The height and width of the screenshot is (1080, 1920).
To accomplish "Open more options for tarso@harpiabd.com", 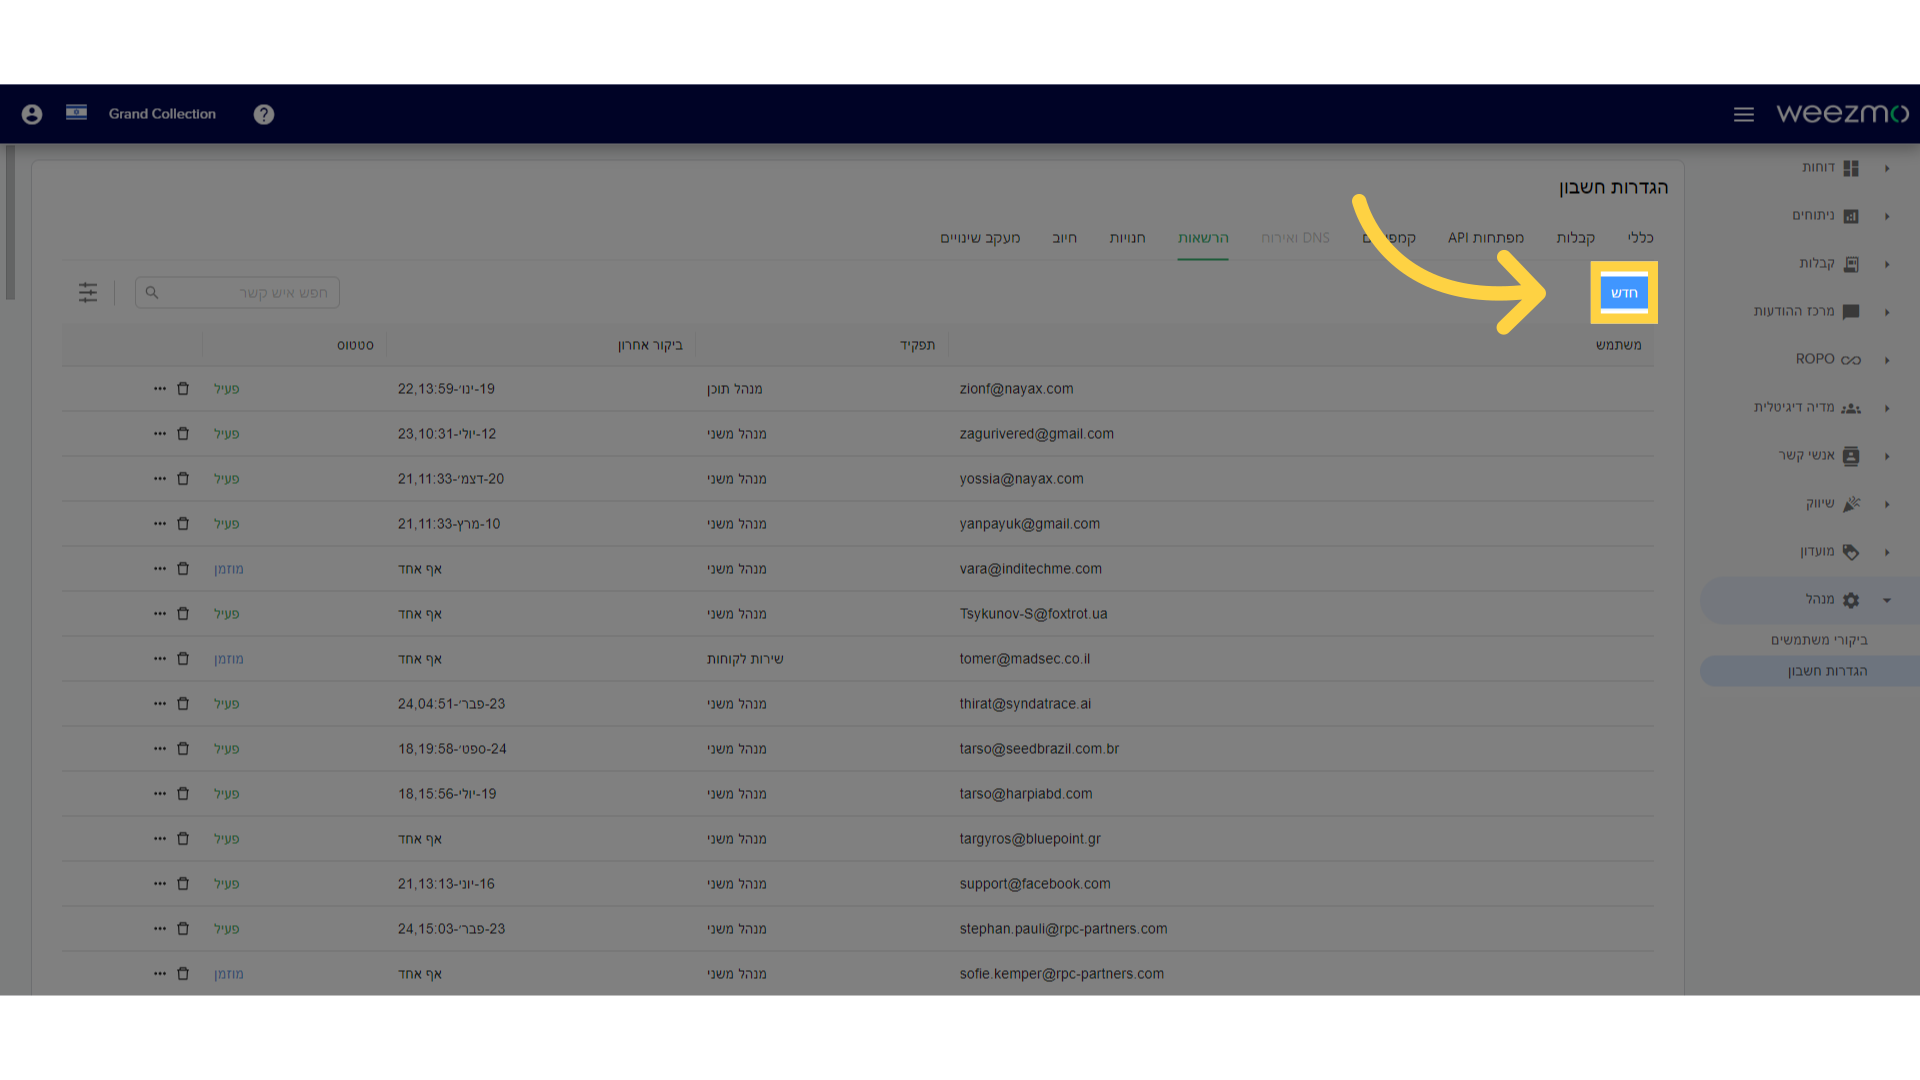I will pos(160,793).
